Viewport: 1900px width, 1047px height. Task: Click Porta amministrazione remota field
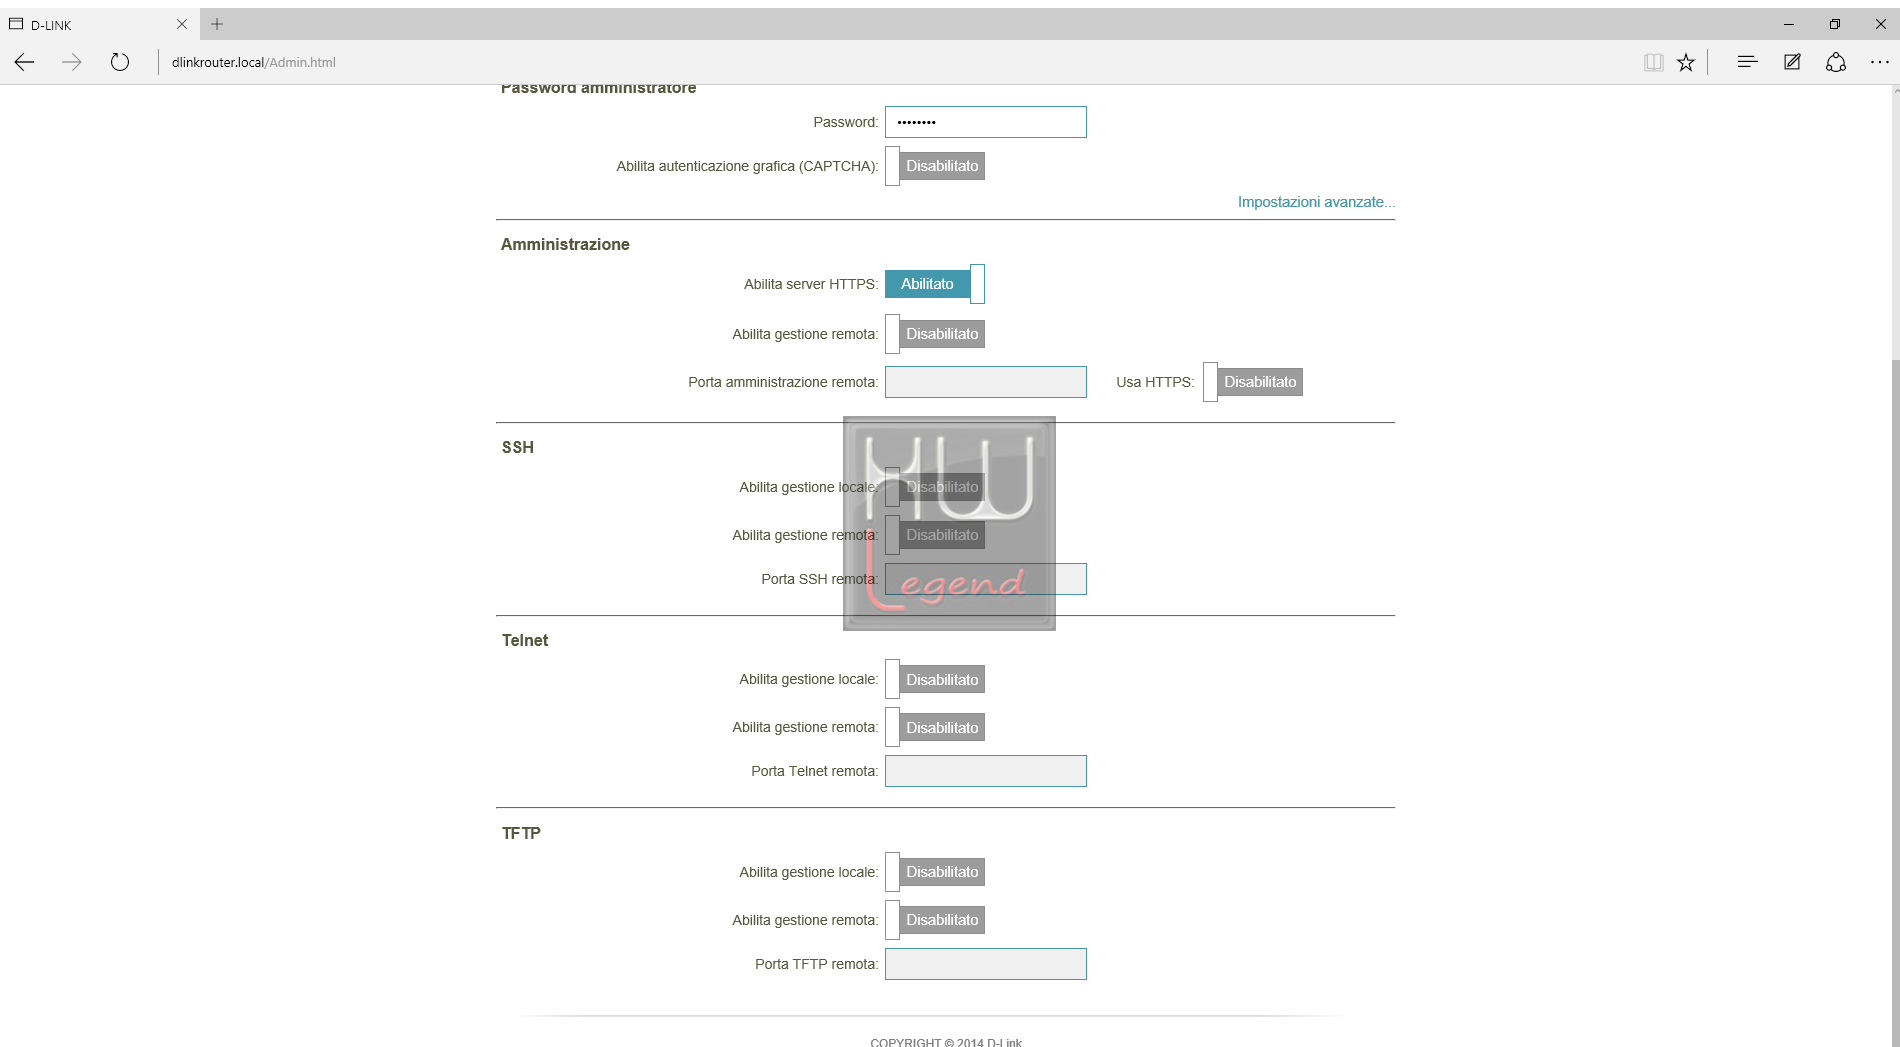(985, 382)
